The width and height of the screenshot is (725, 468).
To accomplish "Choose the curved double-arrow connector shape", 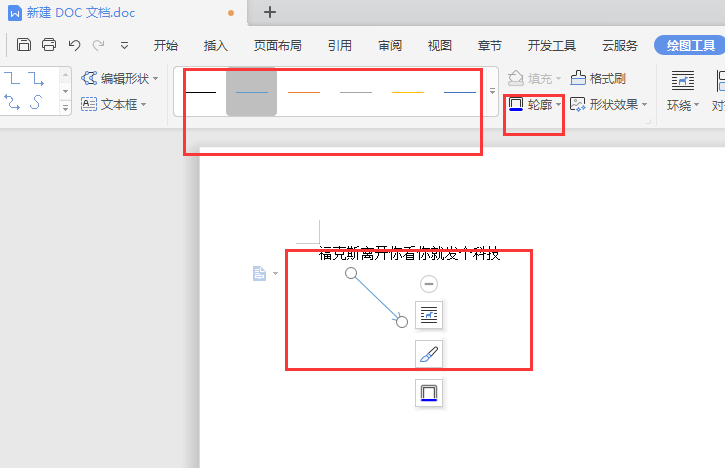I will click(x=12, y=101).
